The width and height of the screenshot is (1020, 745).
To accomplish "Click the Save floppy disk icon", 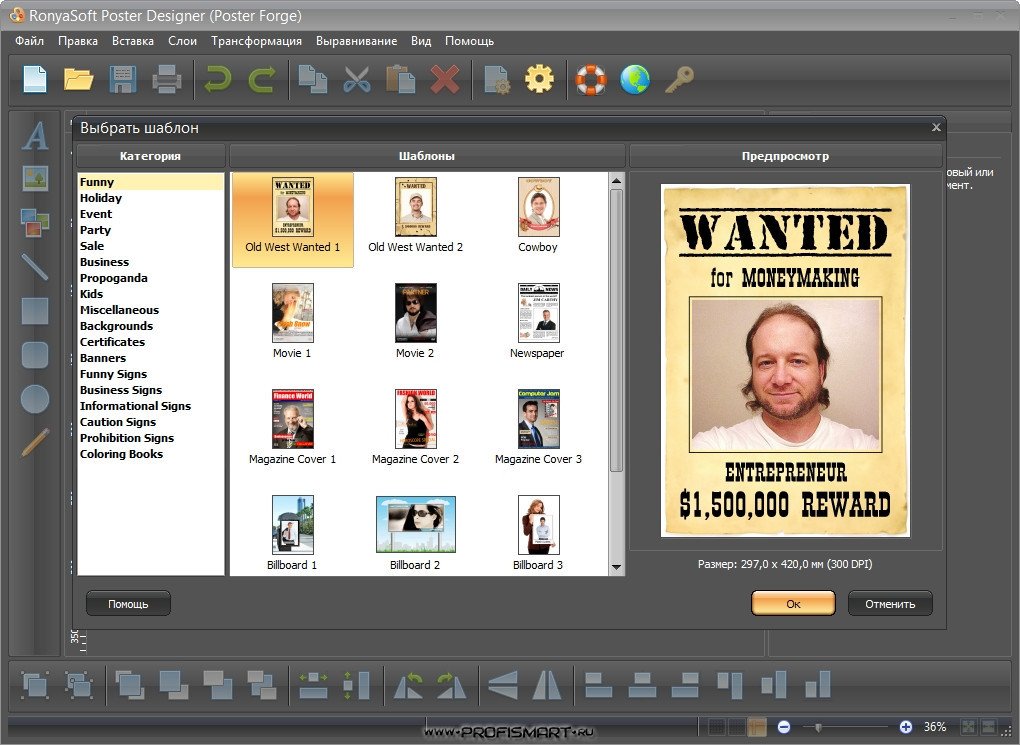I will 122,79.
